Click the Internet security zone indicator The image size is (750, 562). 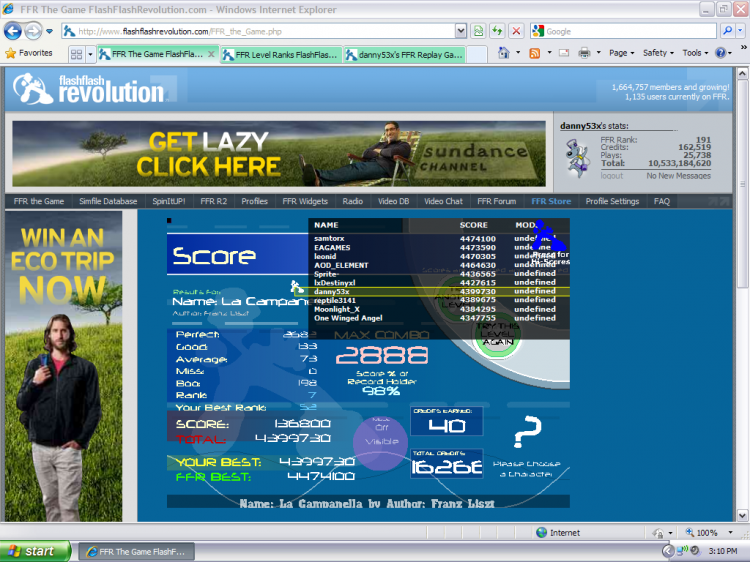pos(558,532)
